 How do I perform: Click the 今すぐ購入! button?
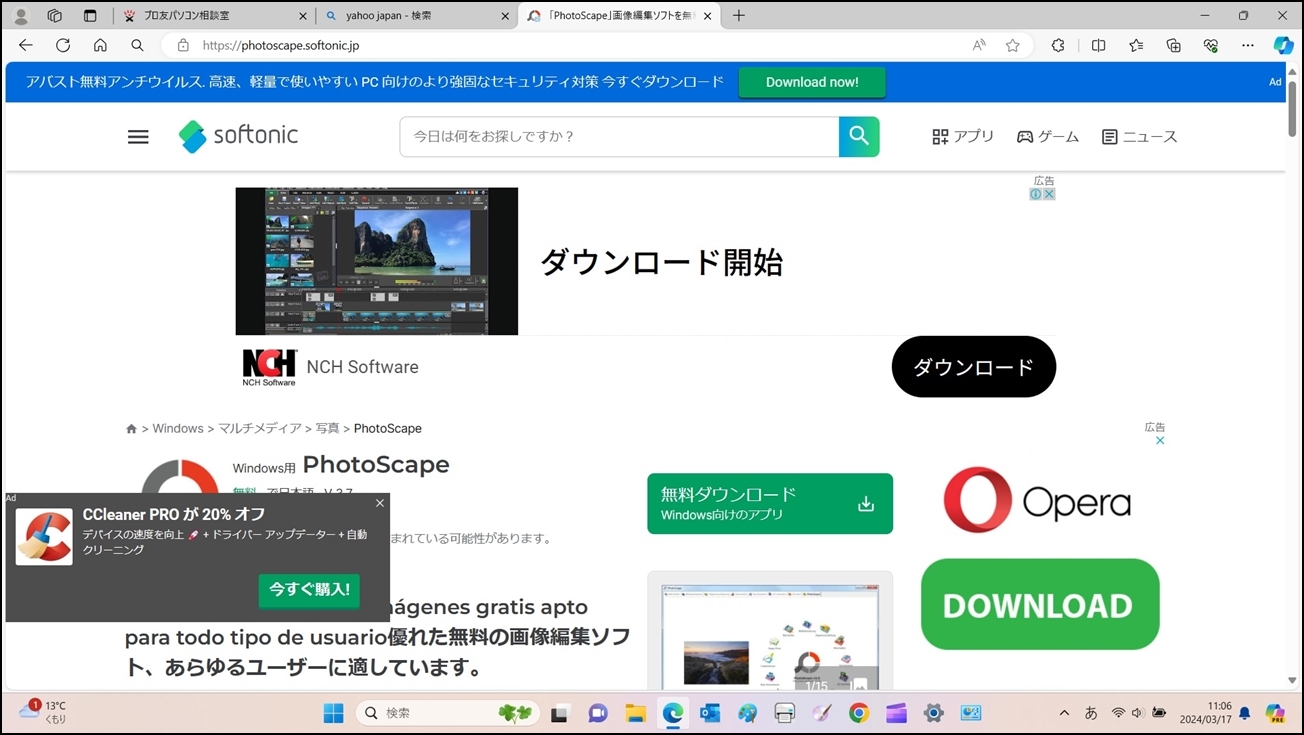click(309, 589)
